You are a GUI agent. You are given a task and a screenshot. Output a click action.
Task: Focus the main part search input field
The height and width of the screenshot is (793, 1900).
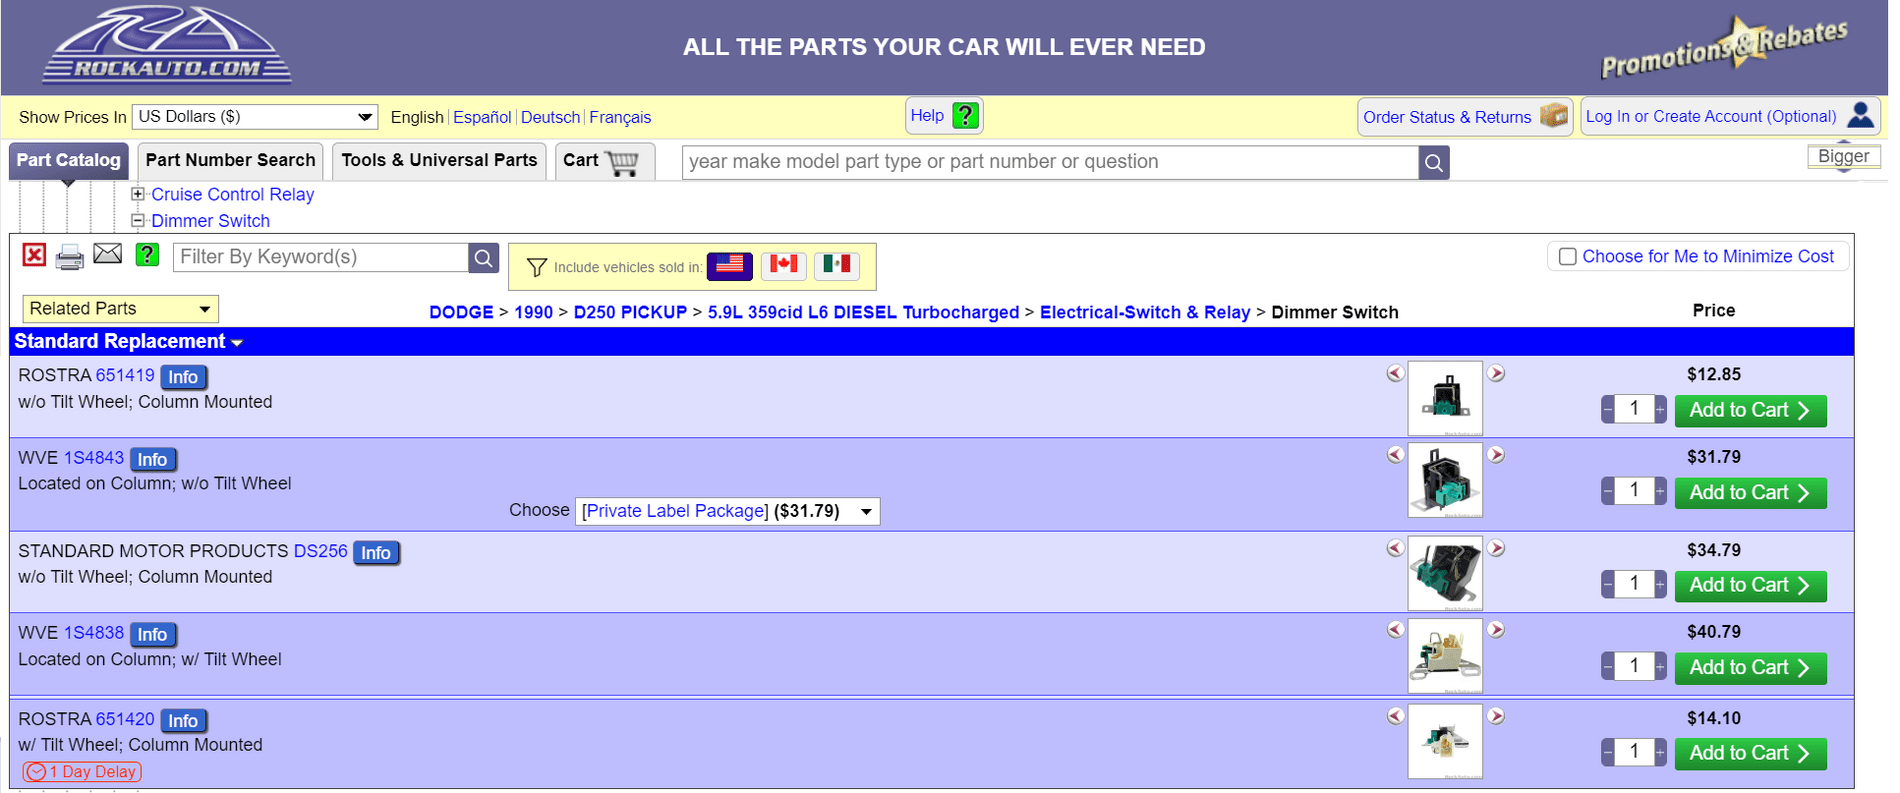[1050, 162]
